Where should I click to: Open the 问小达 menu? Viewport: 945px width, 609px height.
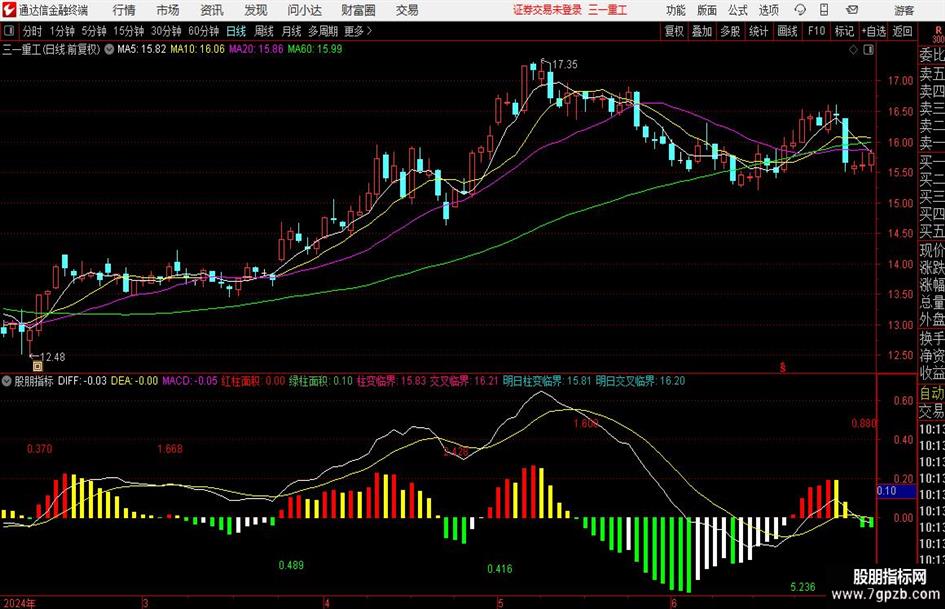tap(304, 10)
